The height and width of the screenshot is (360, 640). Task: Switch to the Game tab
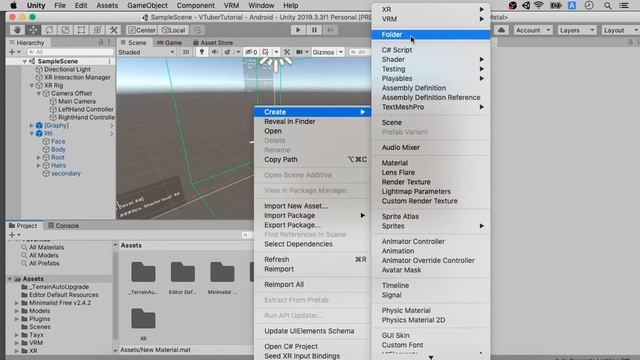169,42
